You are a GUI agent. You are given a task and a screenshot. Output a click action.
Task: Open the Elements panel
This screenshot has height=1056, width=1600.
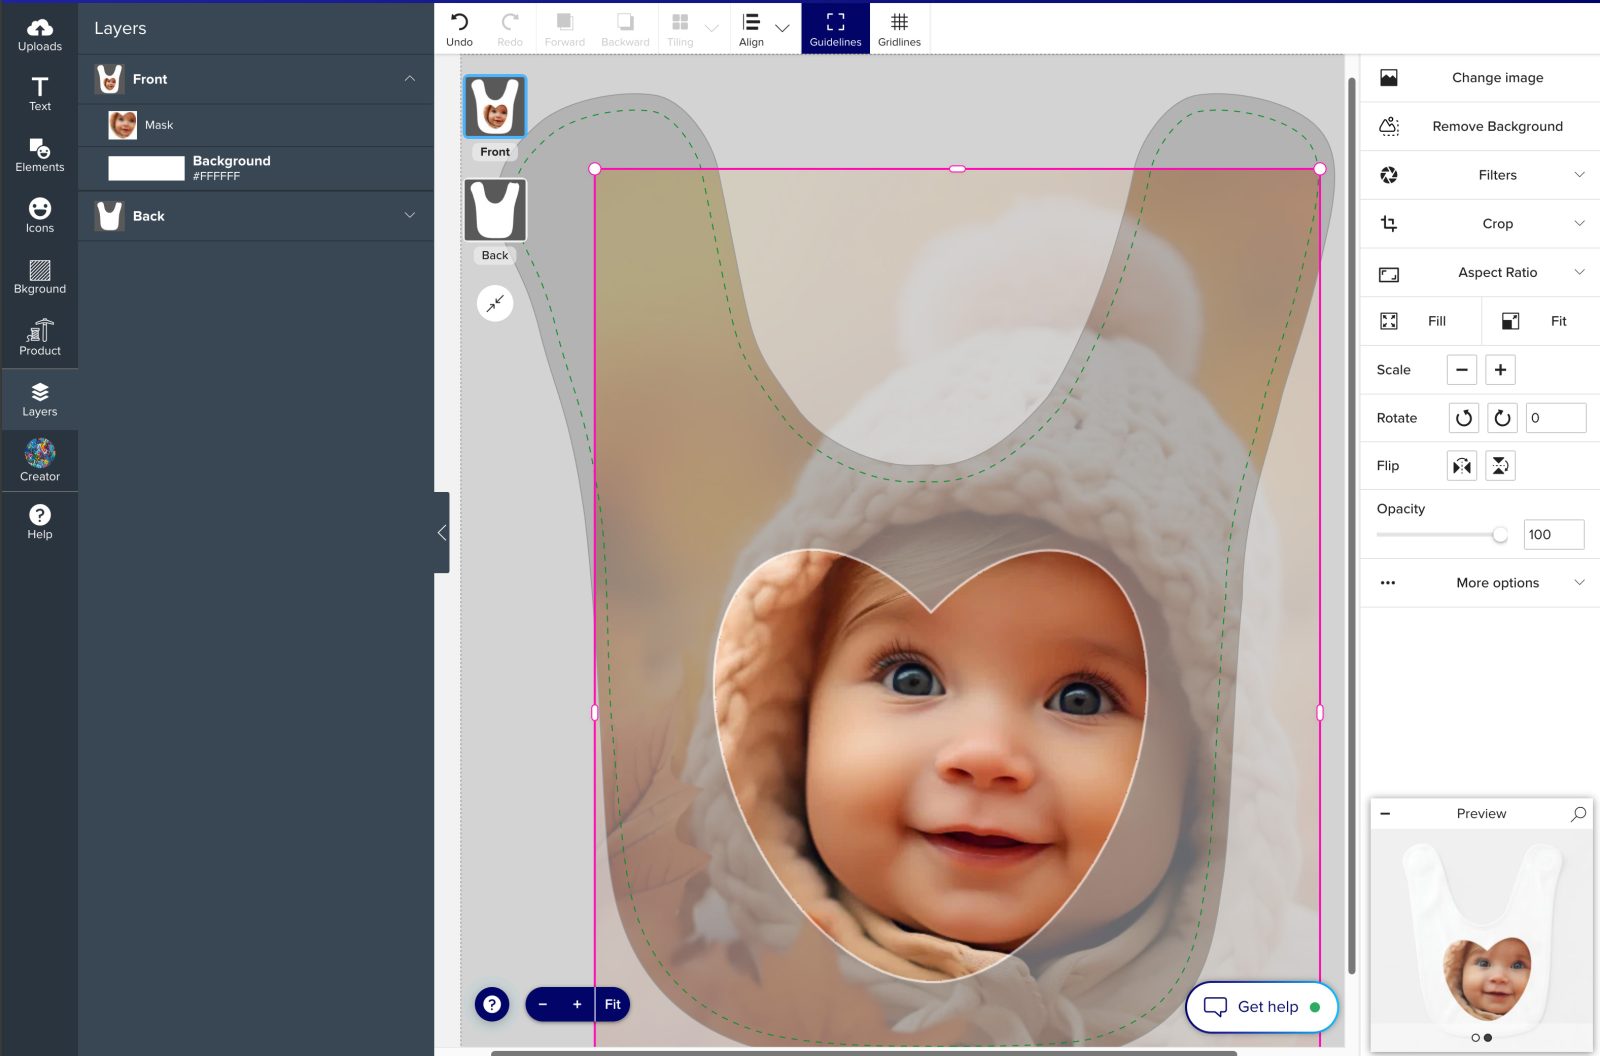(40, 155)
